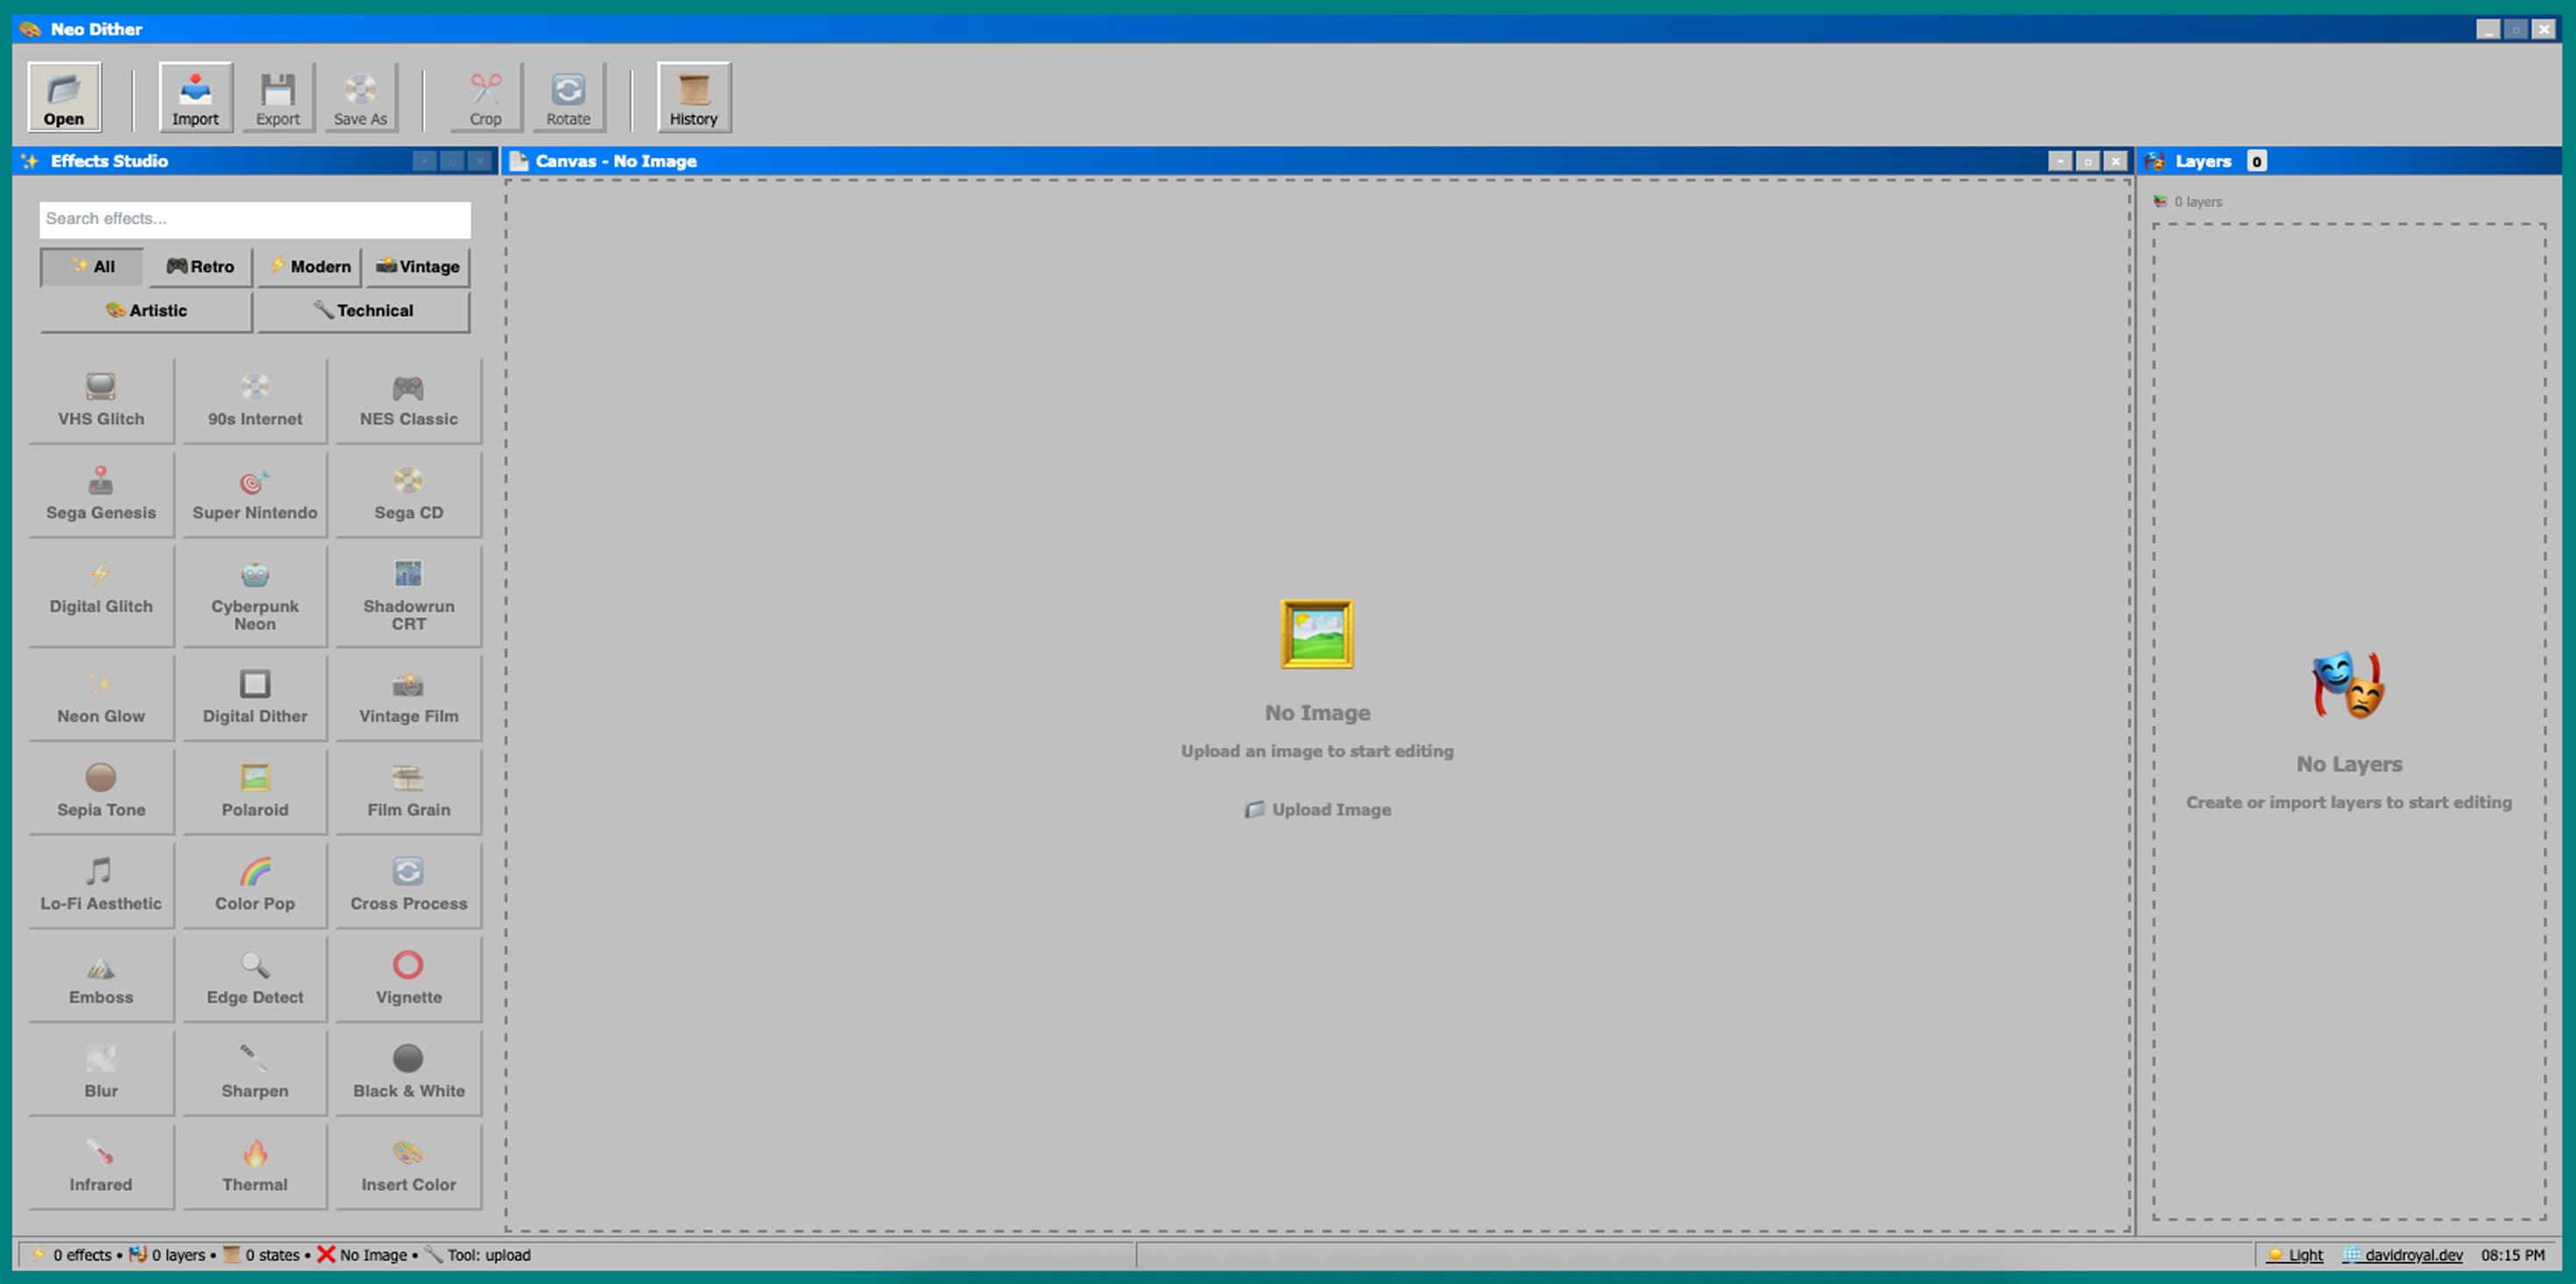Click the Upload Image button on canvas
This screenshot has width=2576, height=1284.
[1317, 810]
